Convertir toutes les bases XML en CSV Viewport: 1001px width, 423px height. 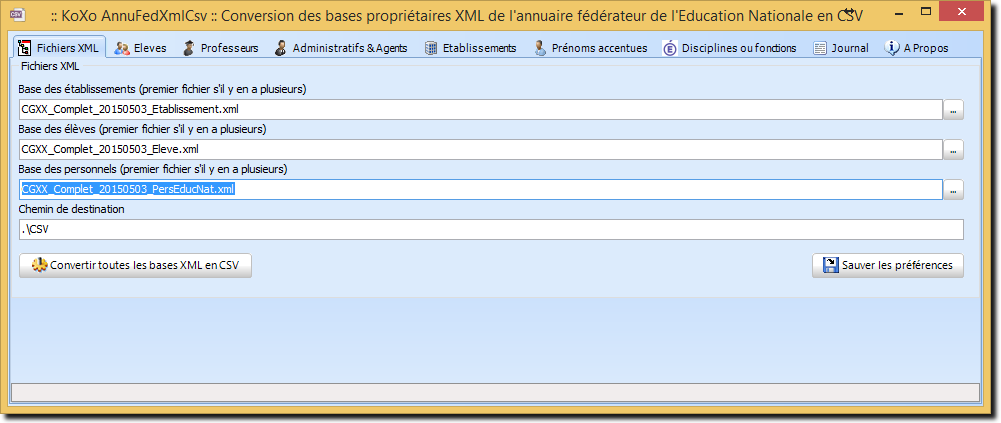tap(135, 265)
